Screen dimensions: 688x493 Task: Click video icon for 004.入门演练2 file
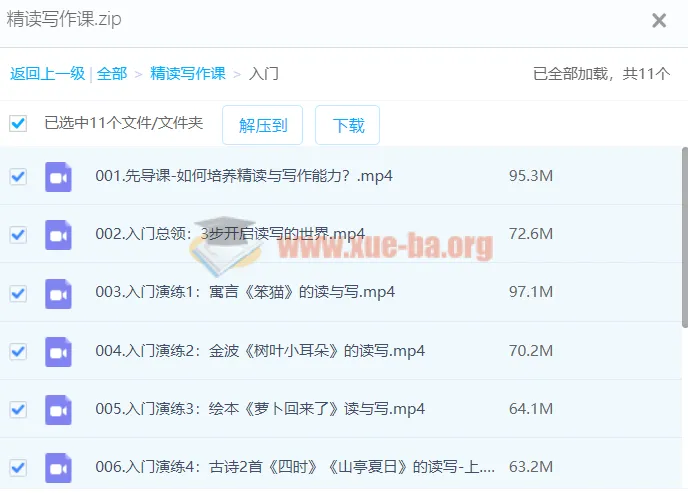pyautogui.click(x=58, y=351)
